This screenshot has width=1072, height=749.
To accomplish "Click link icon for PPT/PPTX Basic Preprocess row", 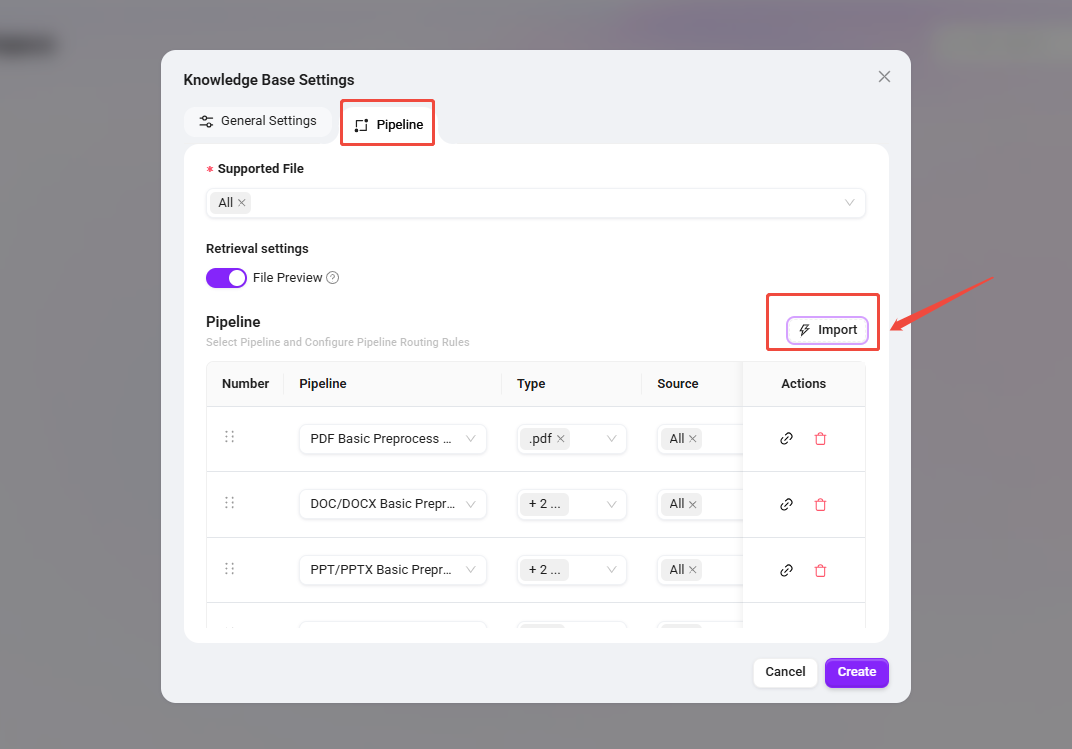I will (x=786, y=570).
